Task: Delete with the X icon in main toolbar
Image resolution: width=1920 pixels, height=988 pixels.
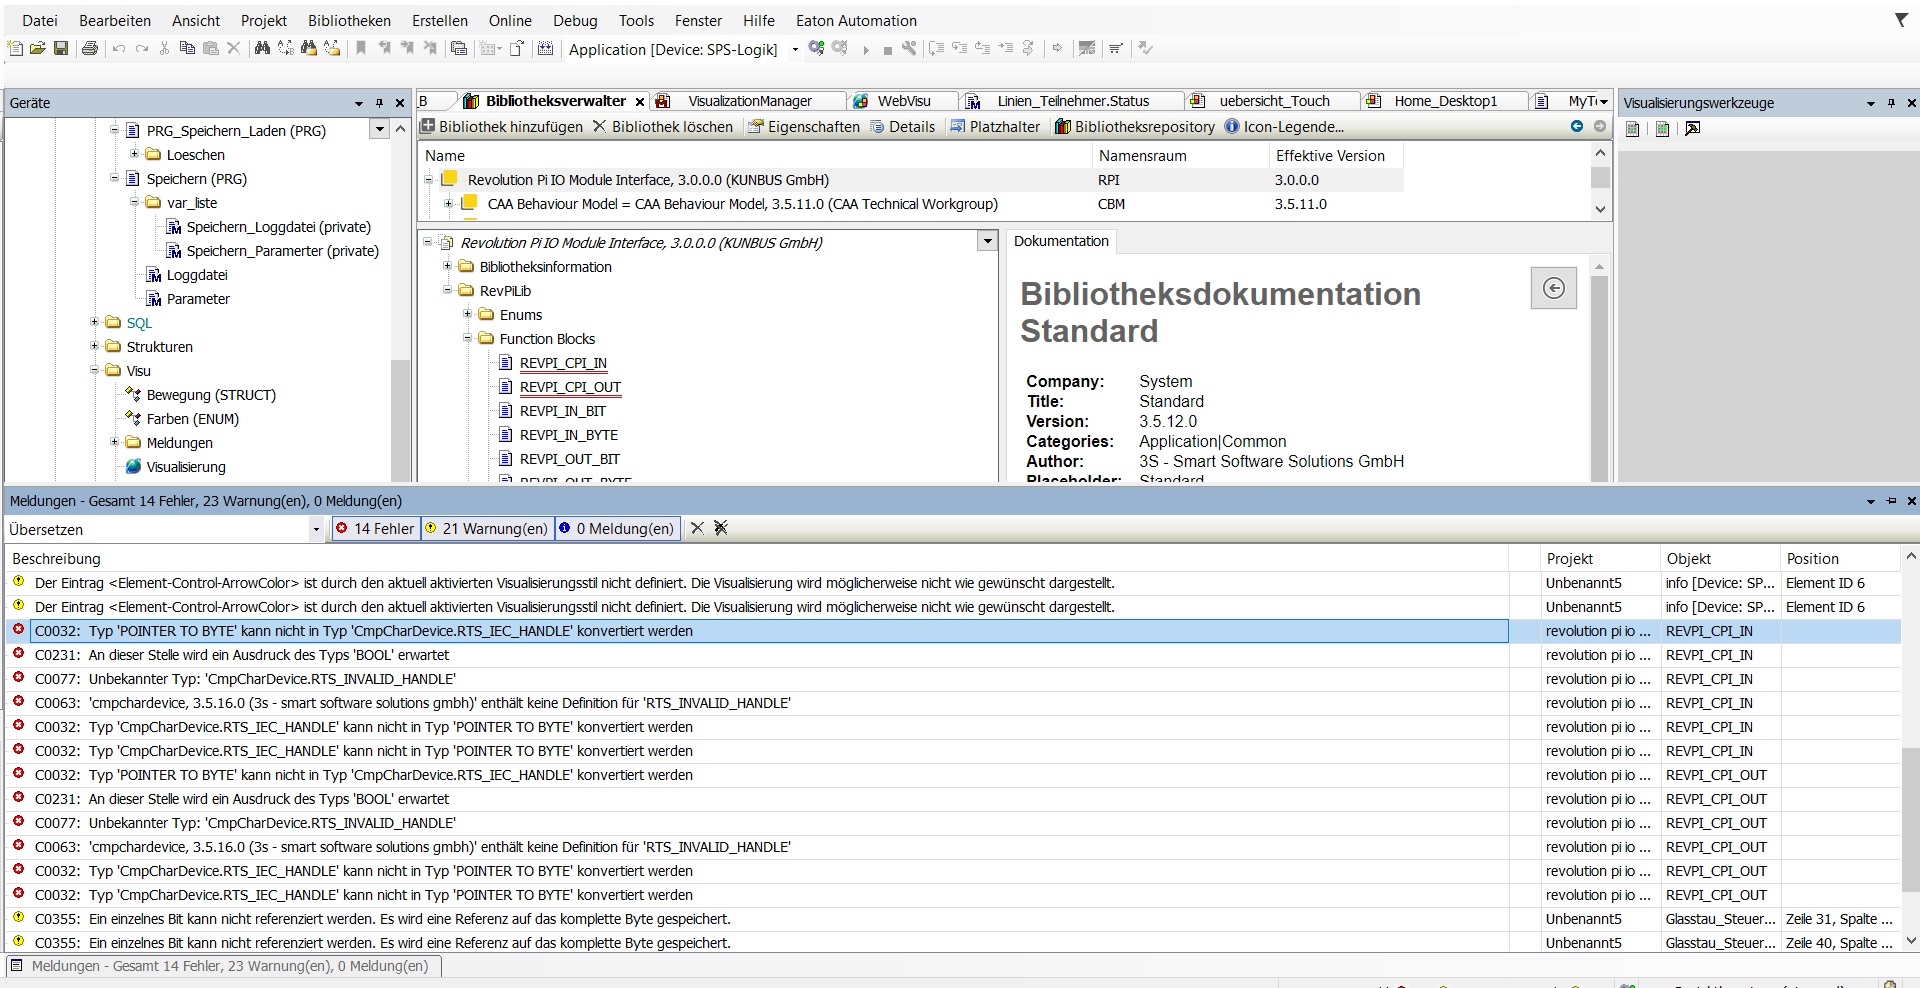Action: pos(234,48)
